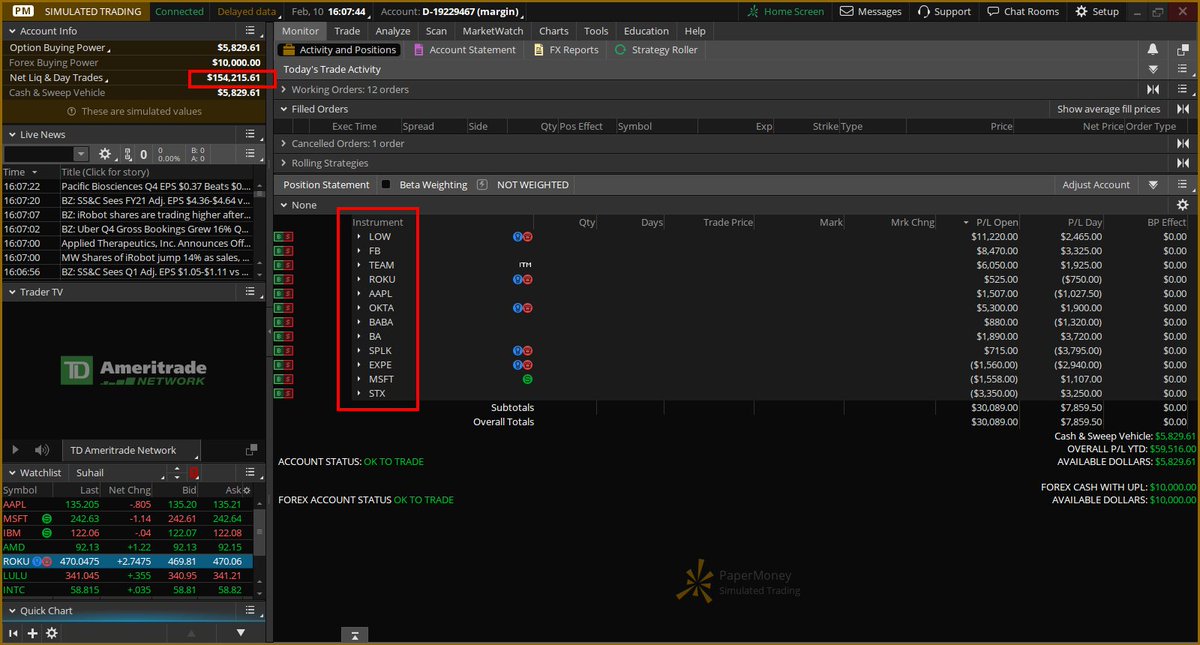
Task: Switch to the Scan tab
Action: click(436, 31)
